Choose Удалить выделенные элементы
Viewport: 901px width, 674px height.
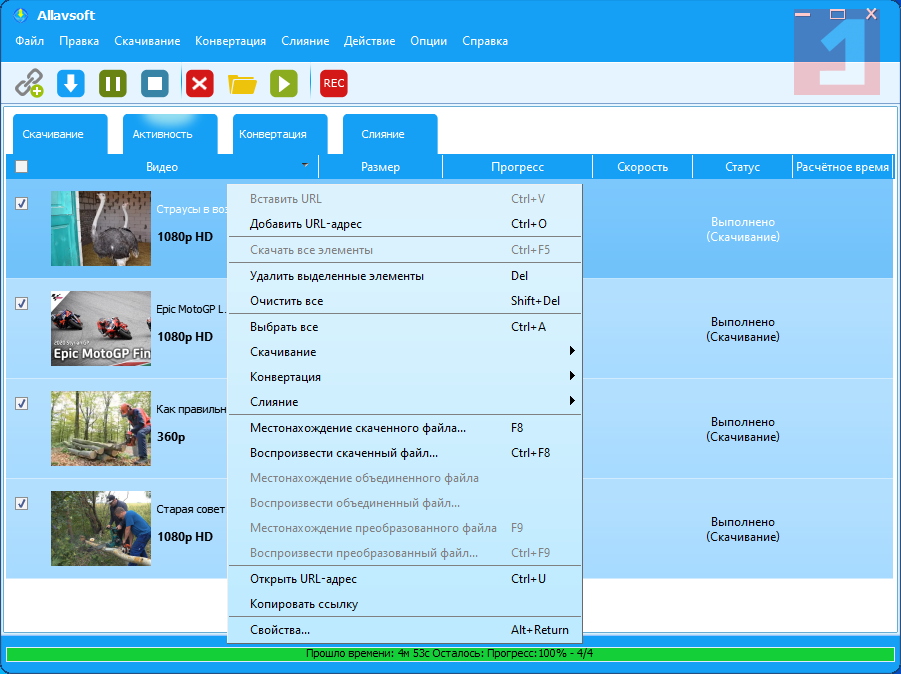pos(405,276)
